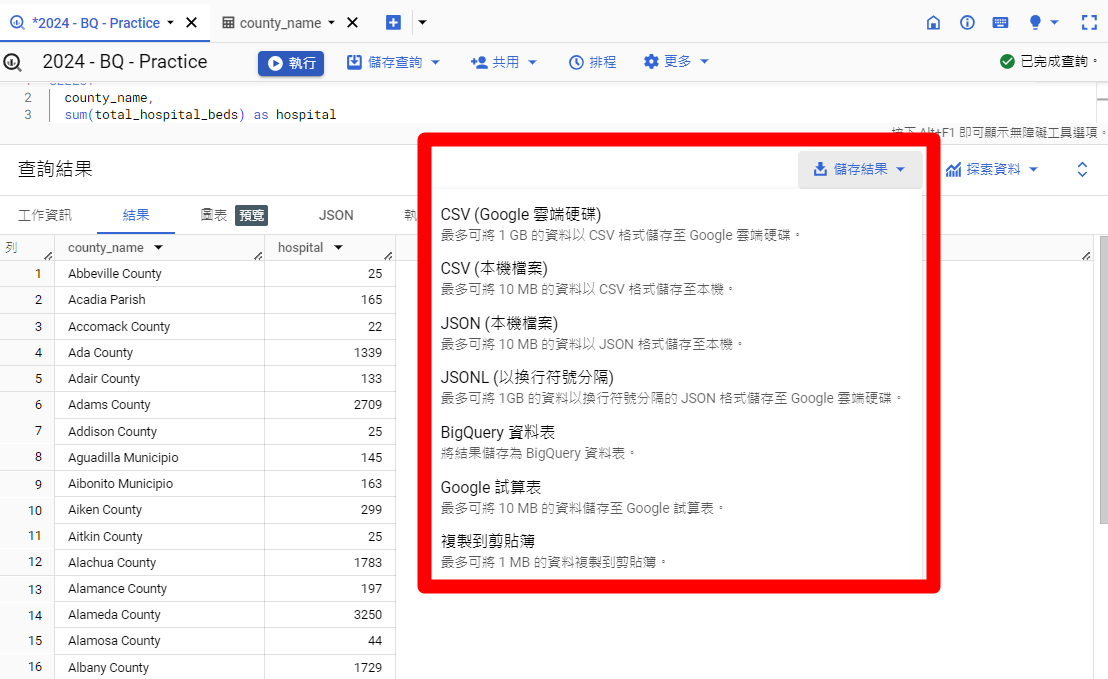Click the county_name column resize handle
Screen dimensions: 1108x679
(258, 255)
